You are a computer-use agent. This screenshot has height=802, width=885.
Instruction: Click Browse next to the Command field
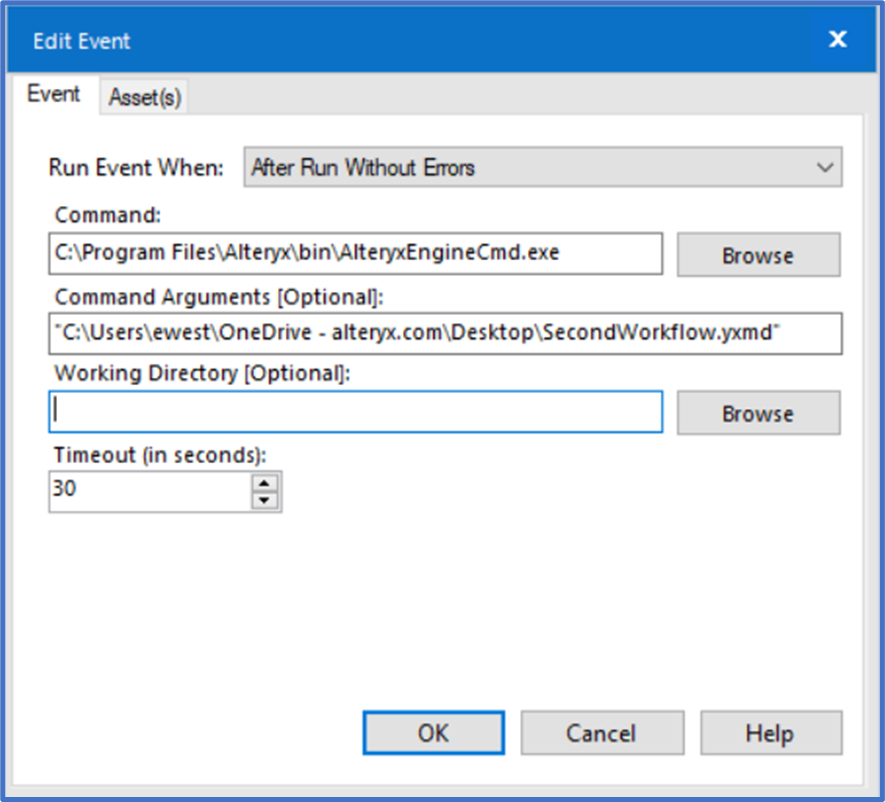(757, 255)
